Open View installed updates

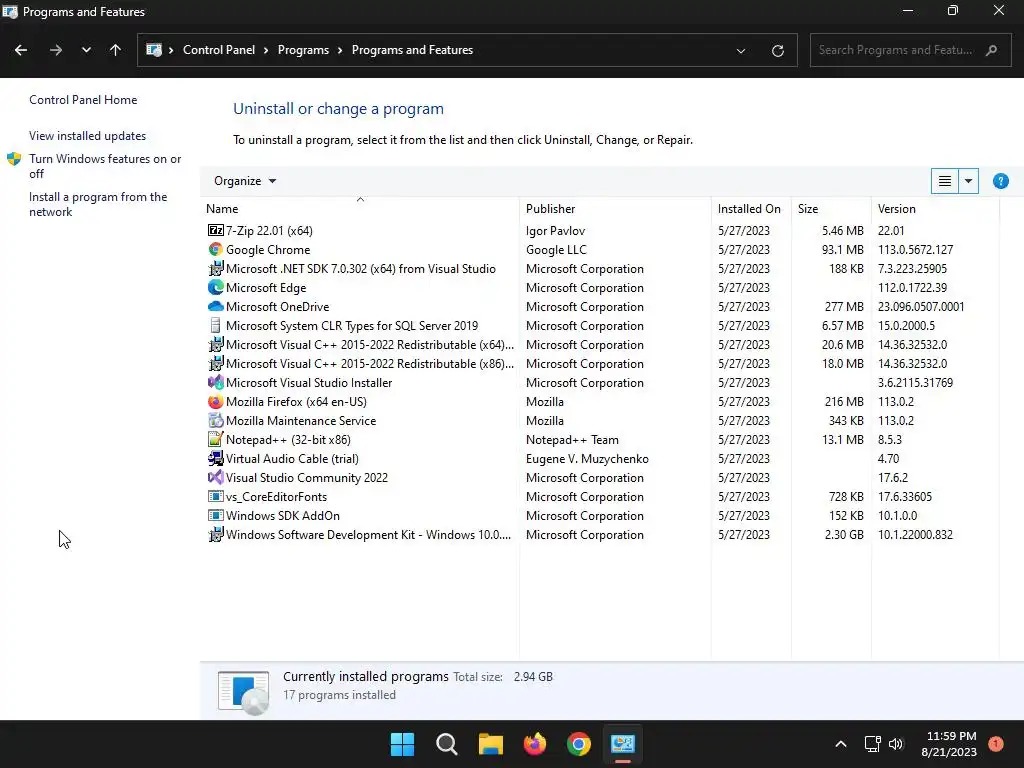click(x=88, y=136)
